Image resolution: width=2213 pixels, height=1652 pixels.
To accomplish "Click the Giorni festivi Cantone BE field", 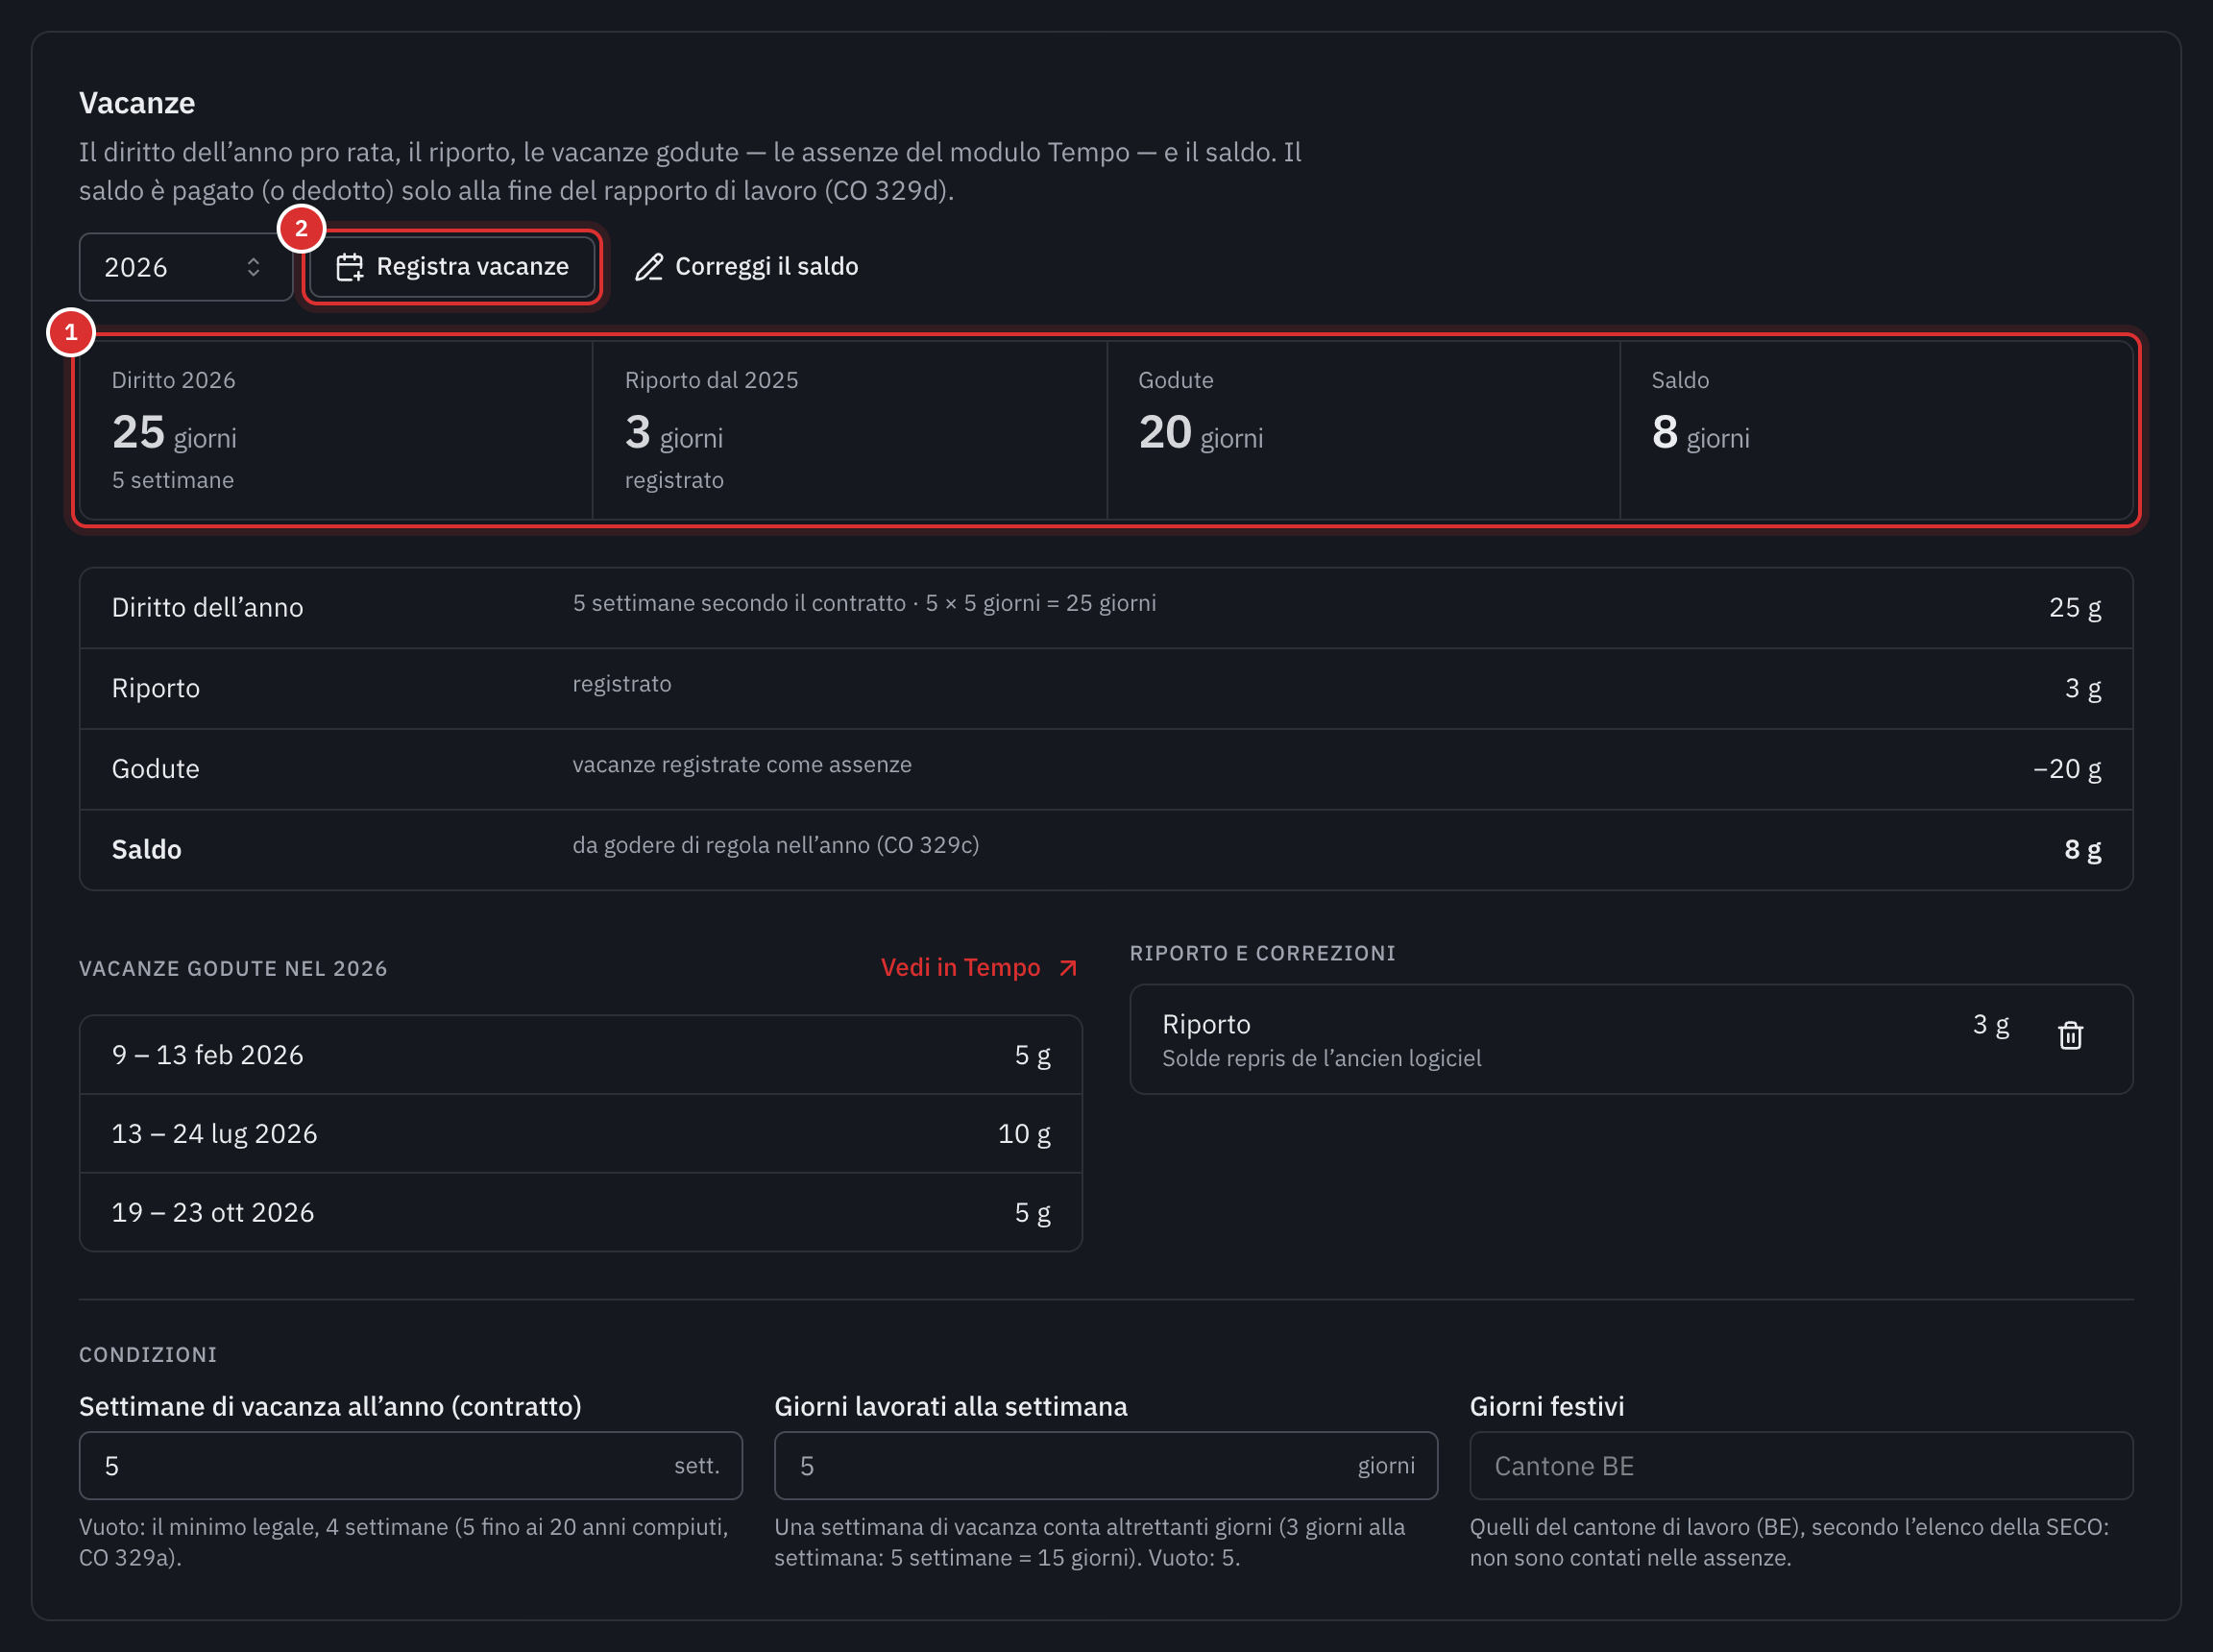I will click(1801, 1466).
